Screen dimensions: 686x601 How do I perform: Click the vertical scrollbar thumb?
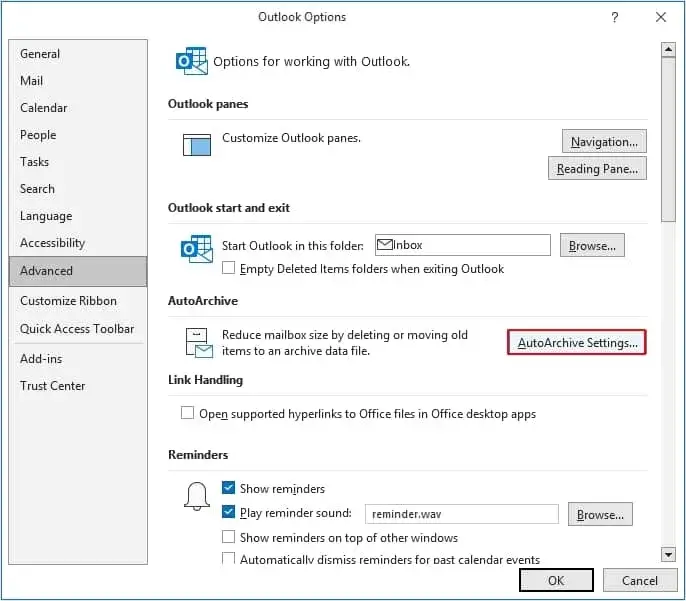pos(668,139)
